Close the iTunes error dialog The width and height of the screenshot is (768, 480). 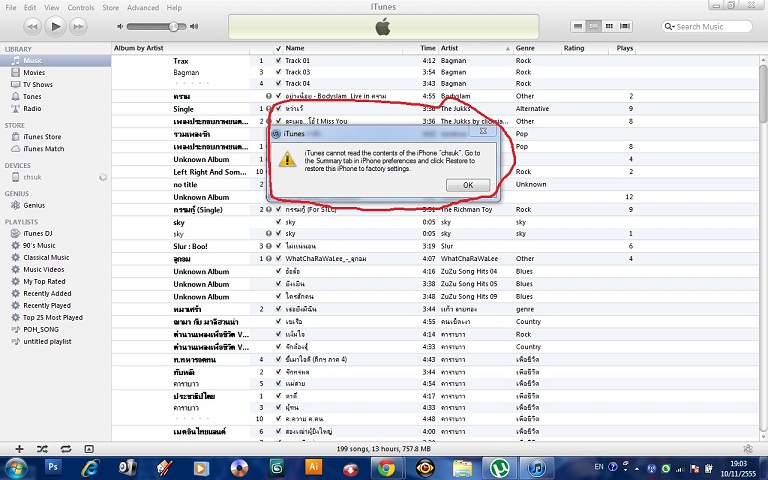pyautogui.click(x=483, y=131)
